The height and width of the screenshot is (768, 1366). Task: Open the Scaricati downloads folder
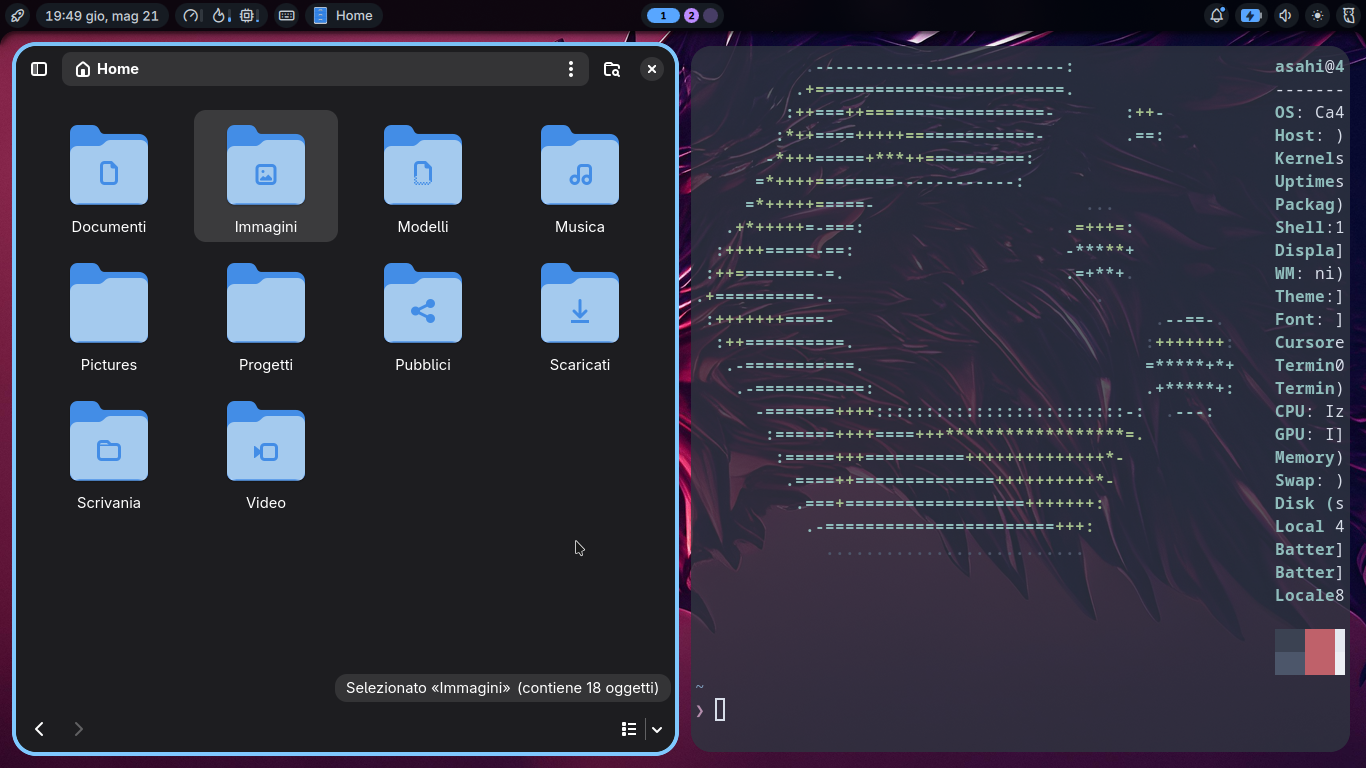click(x=580, y=303)
